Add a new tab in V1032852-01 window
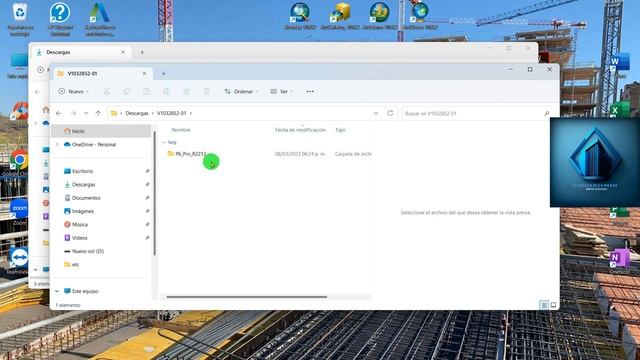 point(163,74)
